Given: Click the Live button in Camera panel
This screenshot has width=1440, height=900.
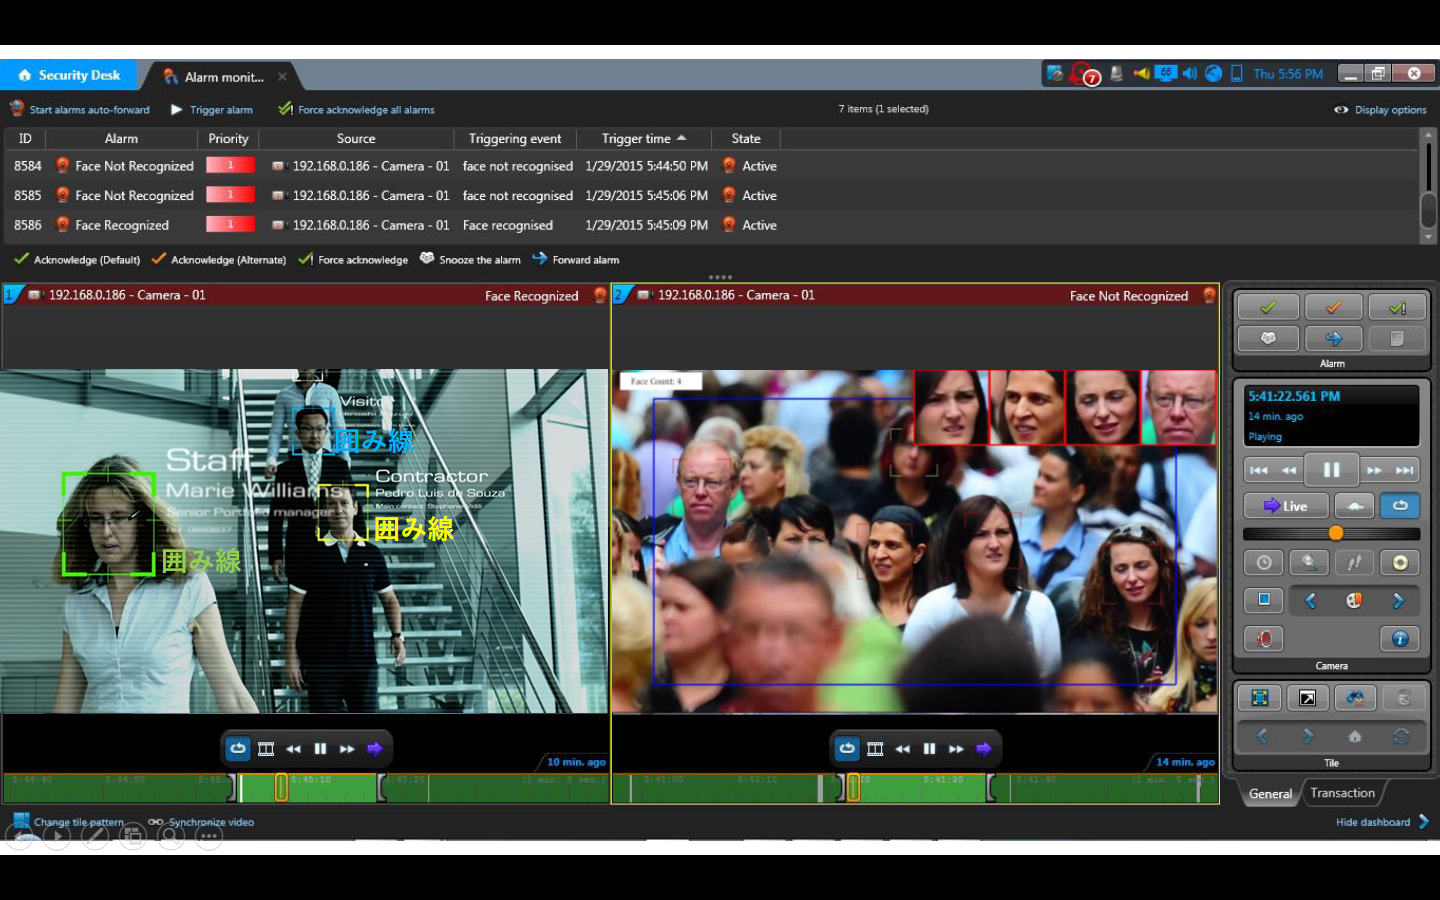Looking at the screenshot, I should coord(1286,506).
